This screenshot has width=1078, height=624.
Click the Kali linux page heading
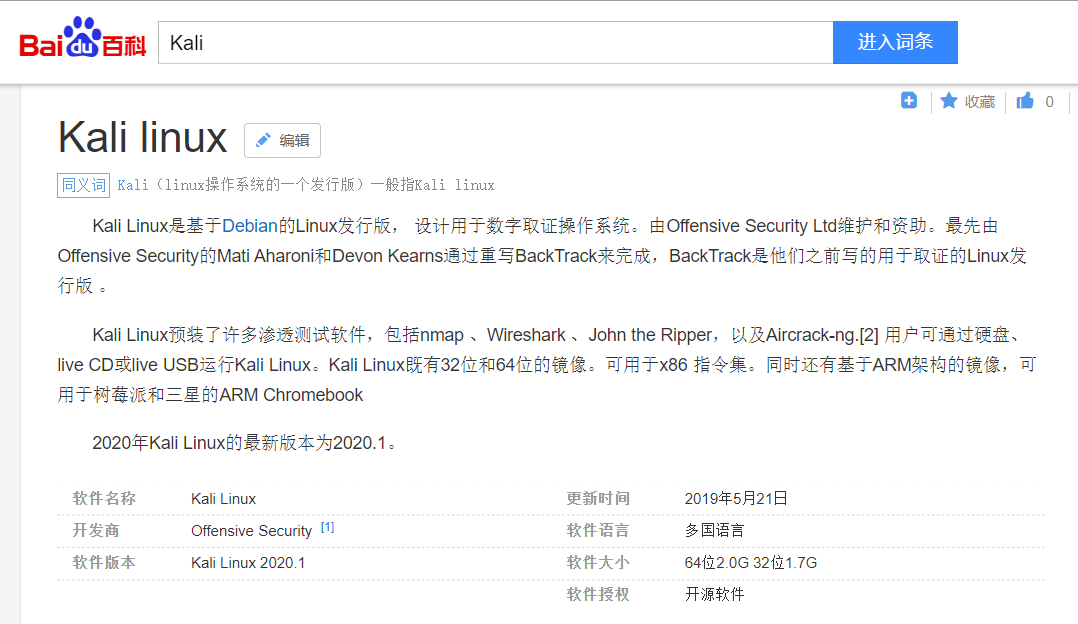pos(141,138)
